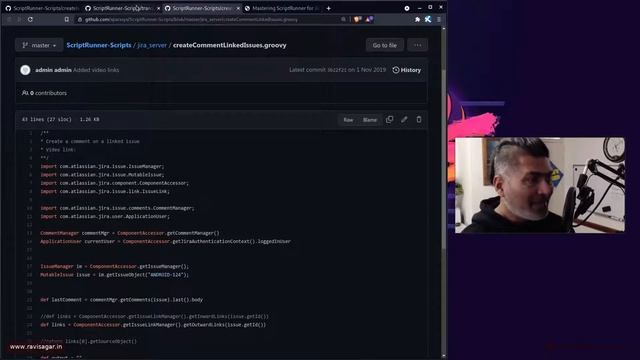This screenshot has width=640, height=360.
Task: Close the active ScriptRunner-Scripts tab
Action: (238, 8)
